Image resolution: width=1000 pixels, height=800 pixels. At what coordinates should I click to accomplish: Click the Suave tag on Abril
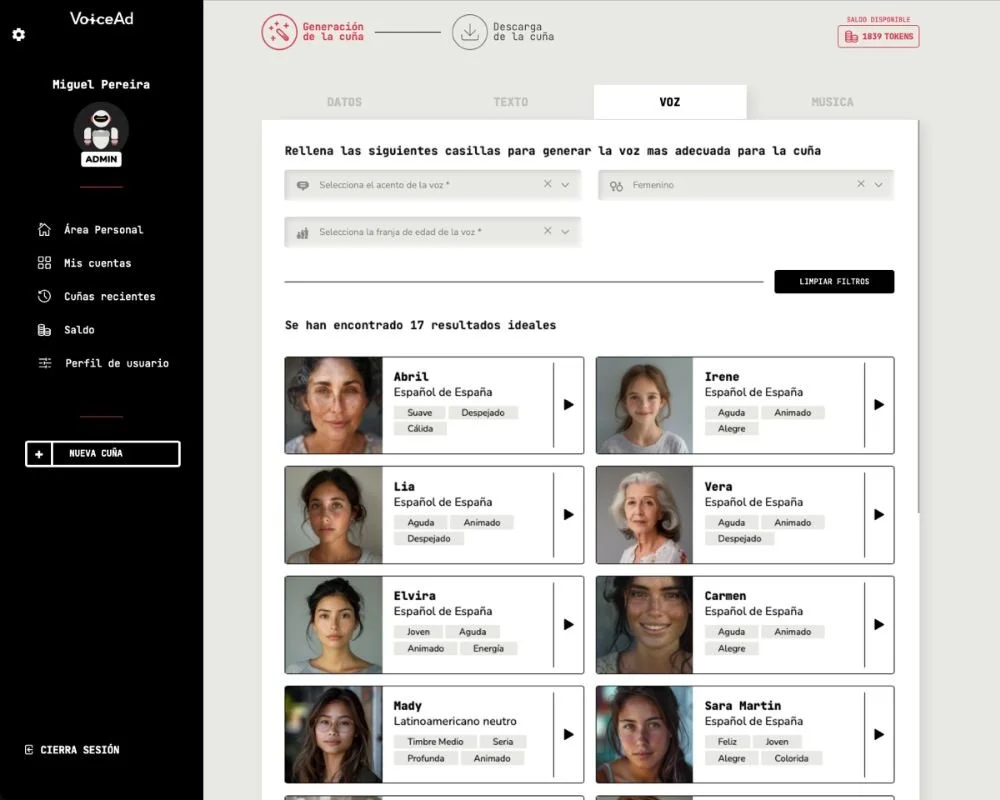point(420,413)
